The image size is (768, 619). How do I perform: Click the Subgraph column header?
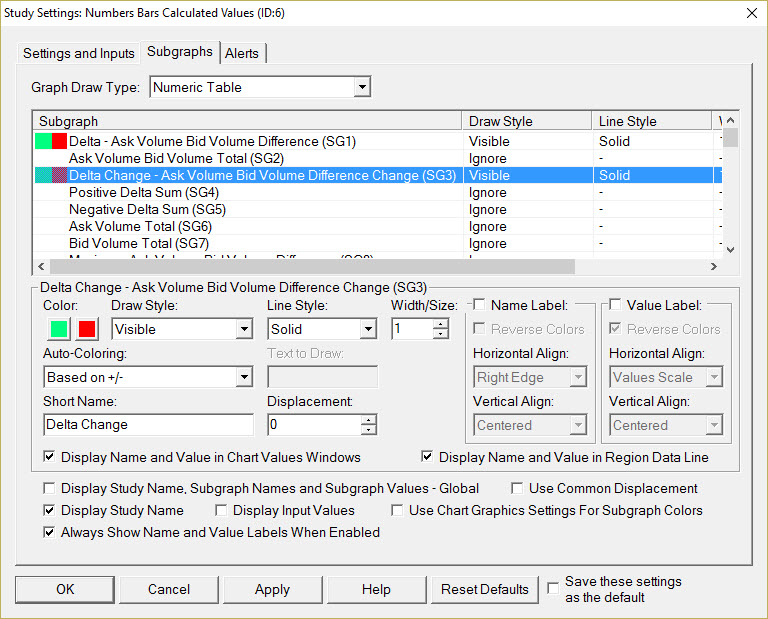pyautogui.click(x=247, y=121)
